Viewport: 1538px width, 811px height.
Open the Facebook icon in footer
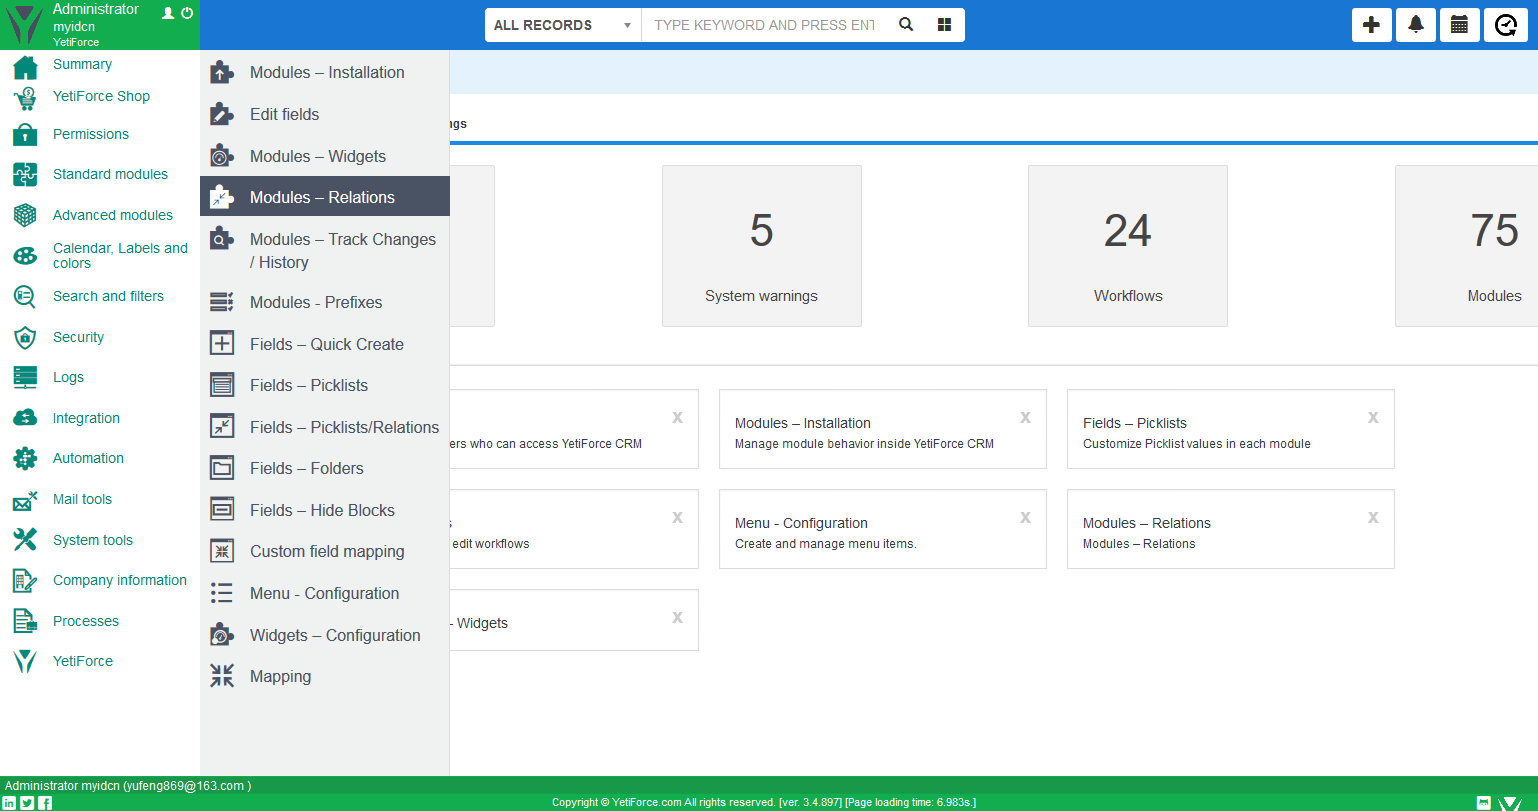45,803
